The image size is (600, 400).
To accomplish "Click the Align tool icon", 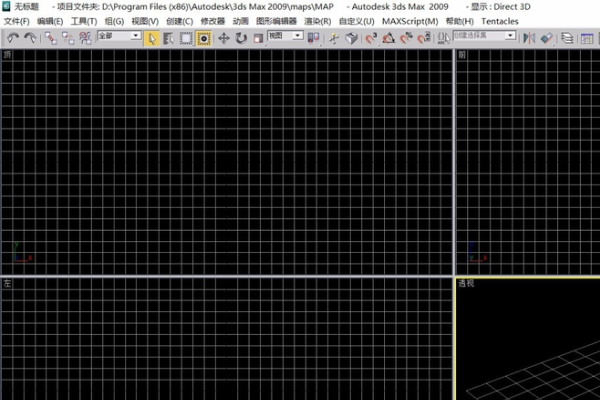I will [x=546, y=38].
